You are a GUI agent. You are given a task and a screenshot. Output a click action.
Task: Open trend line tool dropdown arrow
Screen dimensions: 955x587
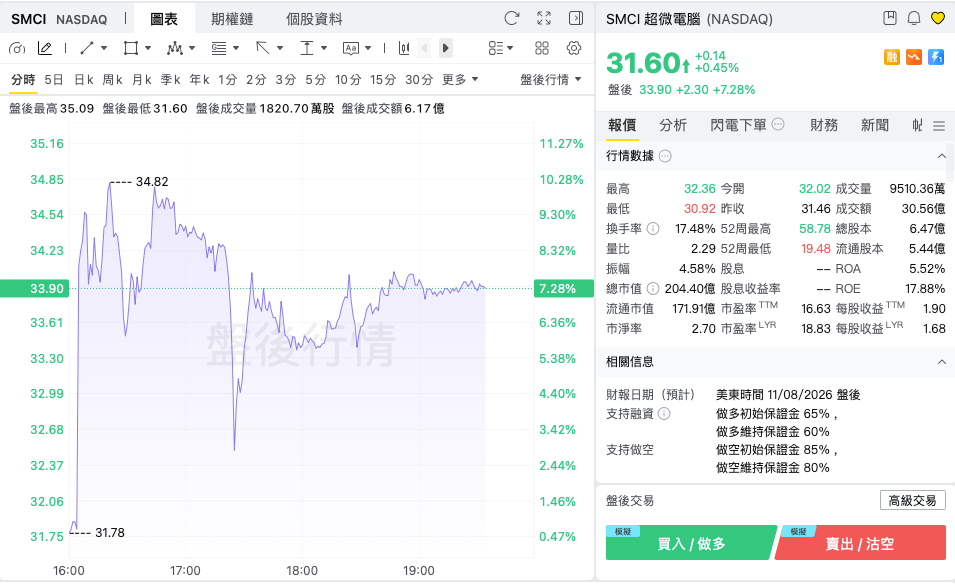[x=104, y=48]
